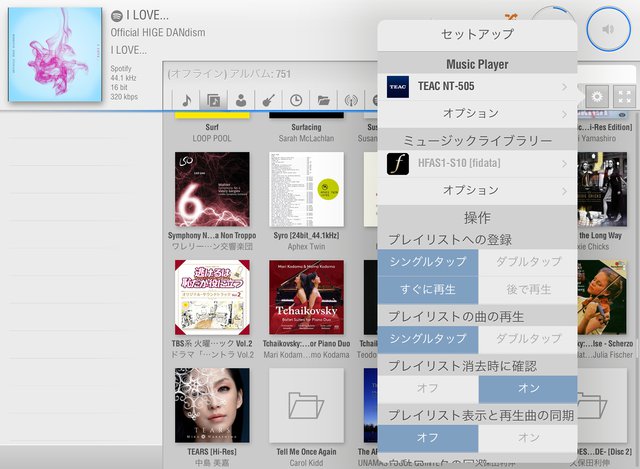Screen dimensions: 640x469
Task: Choose 後で再生 for playlist registration
Action: pyautogui.click(x=528, y=289)
